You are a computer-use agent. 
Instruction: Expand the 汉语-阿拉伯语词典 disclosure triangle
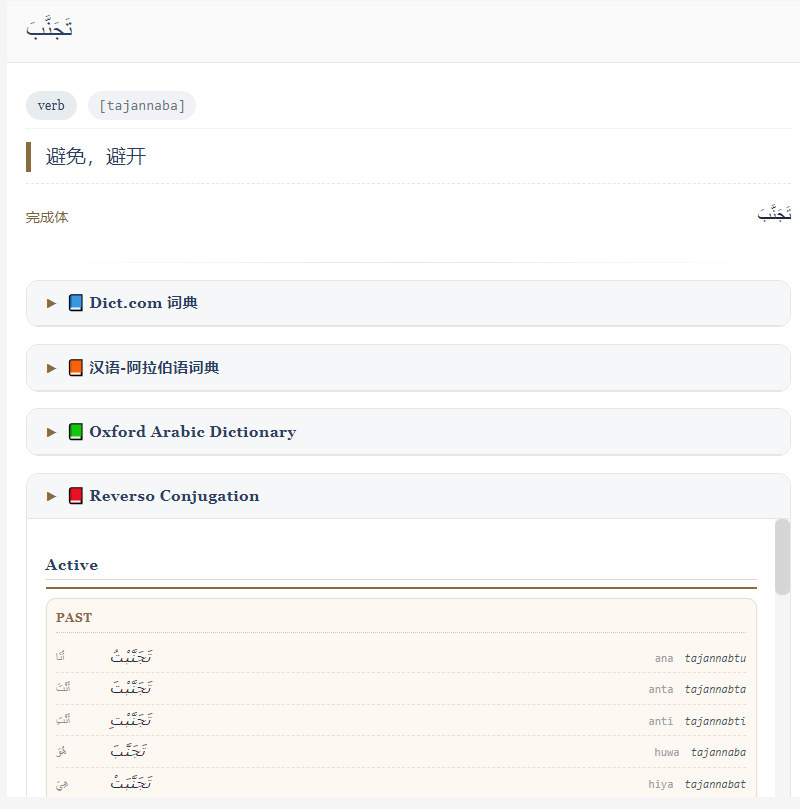click(x=51, y=368)
